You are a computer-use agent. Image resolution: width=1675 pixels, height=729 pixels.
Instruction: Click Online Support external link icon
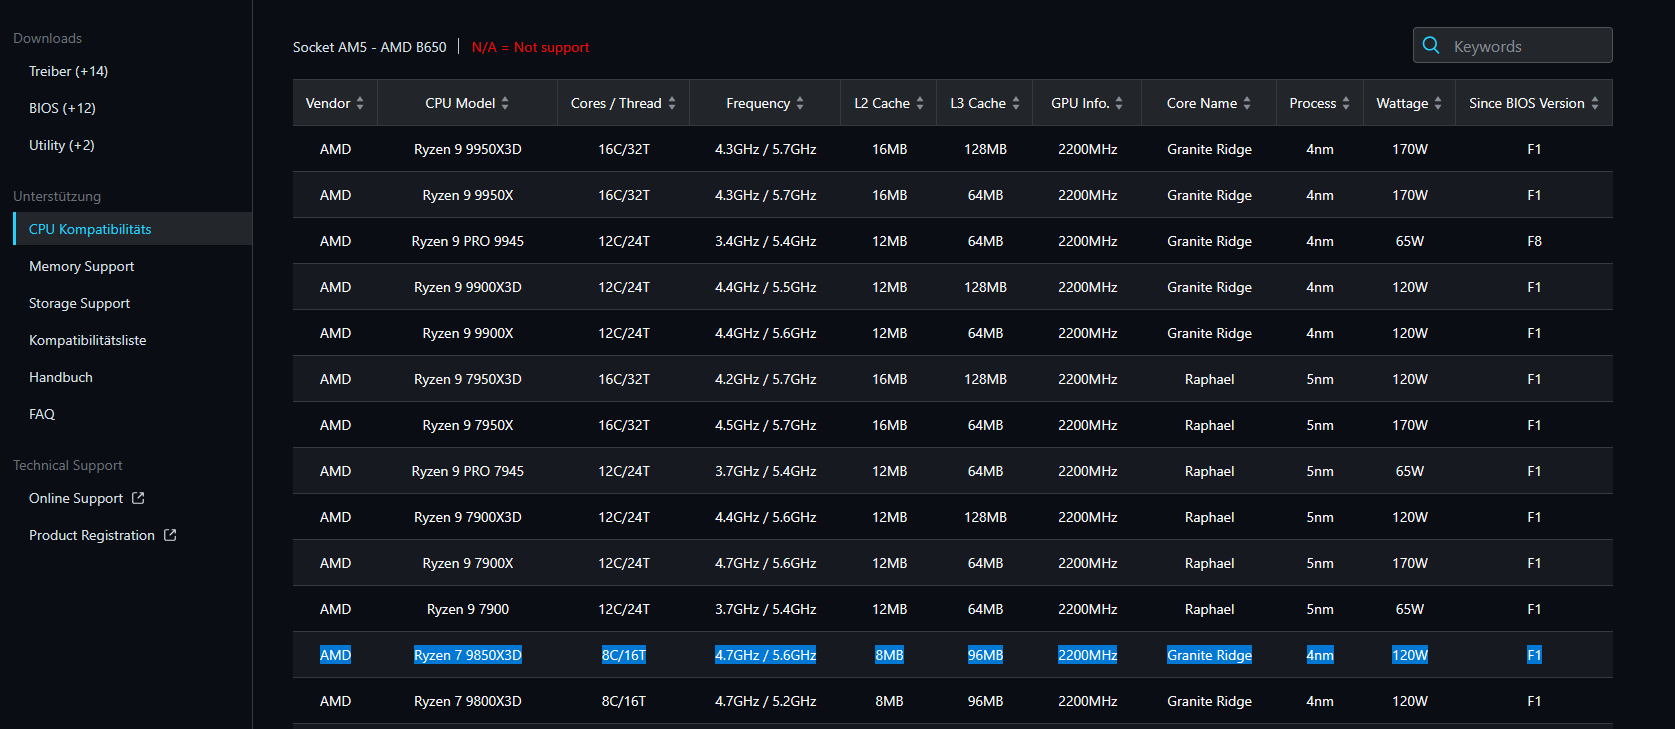click(138, 498)
